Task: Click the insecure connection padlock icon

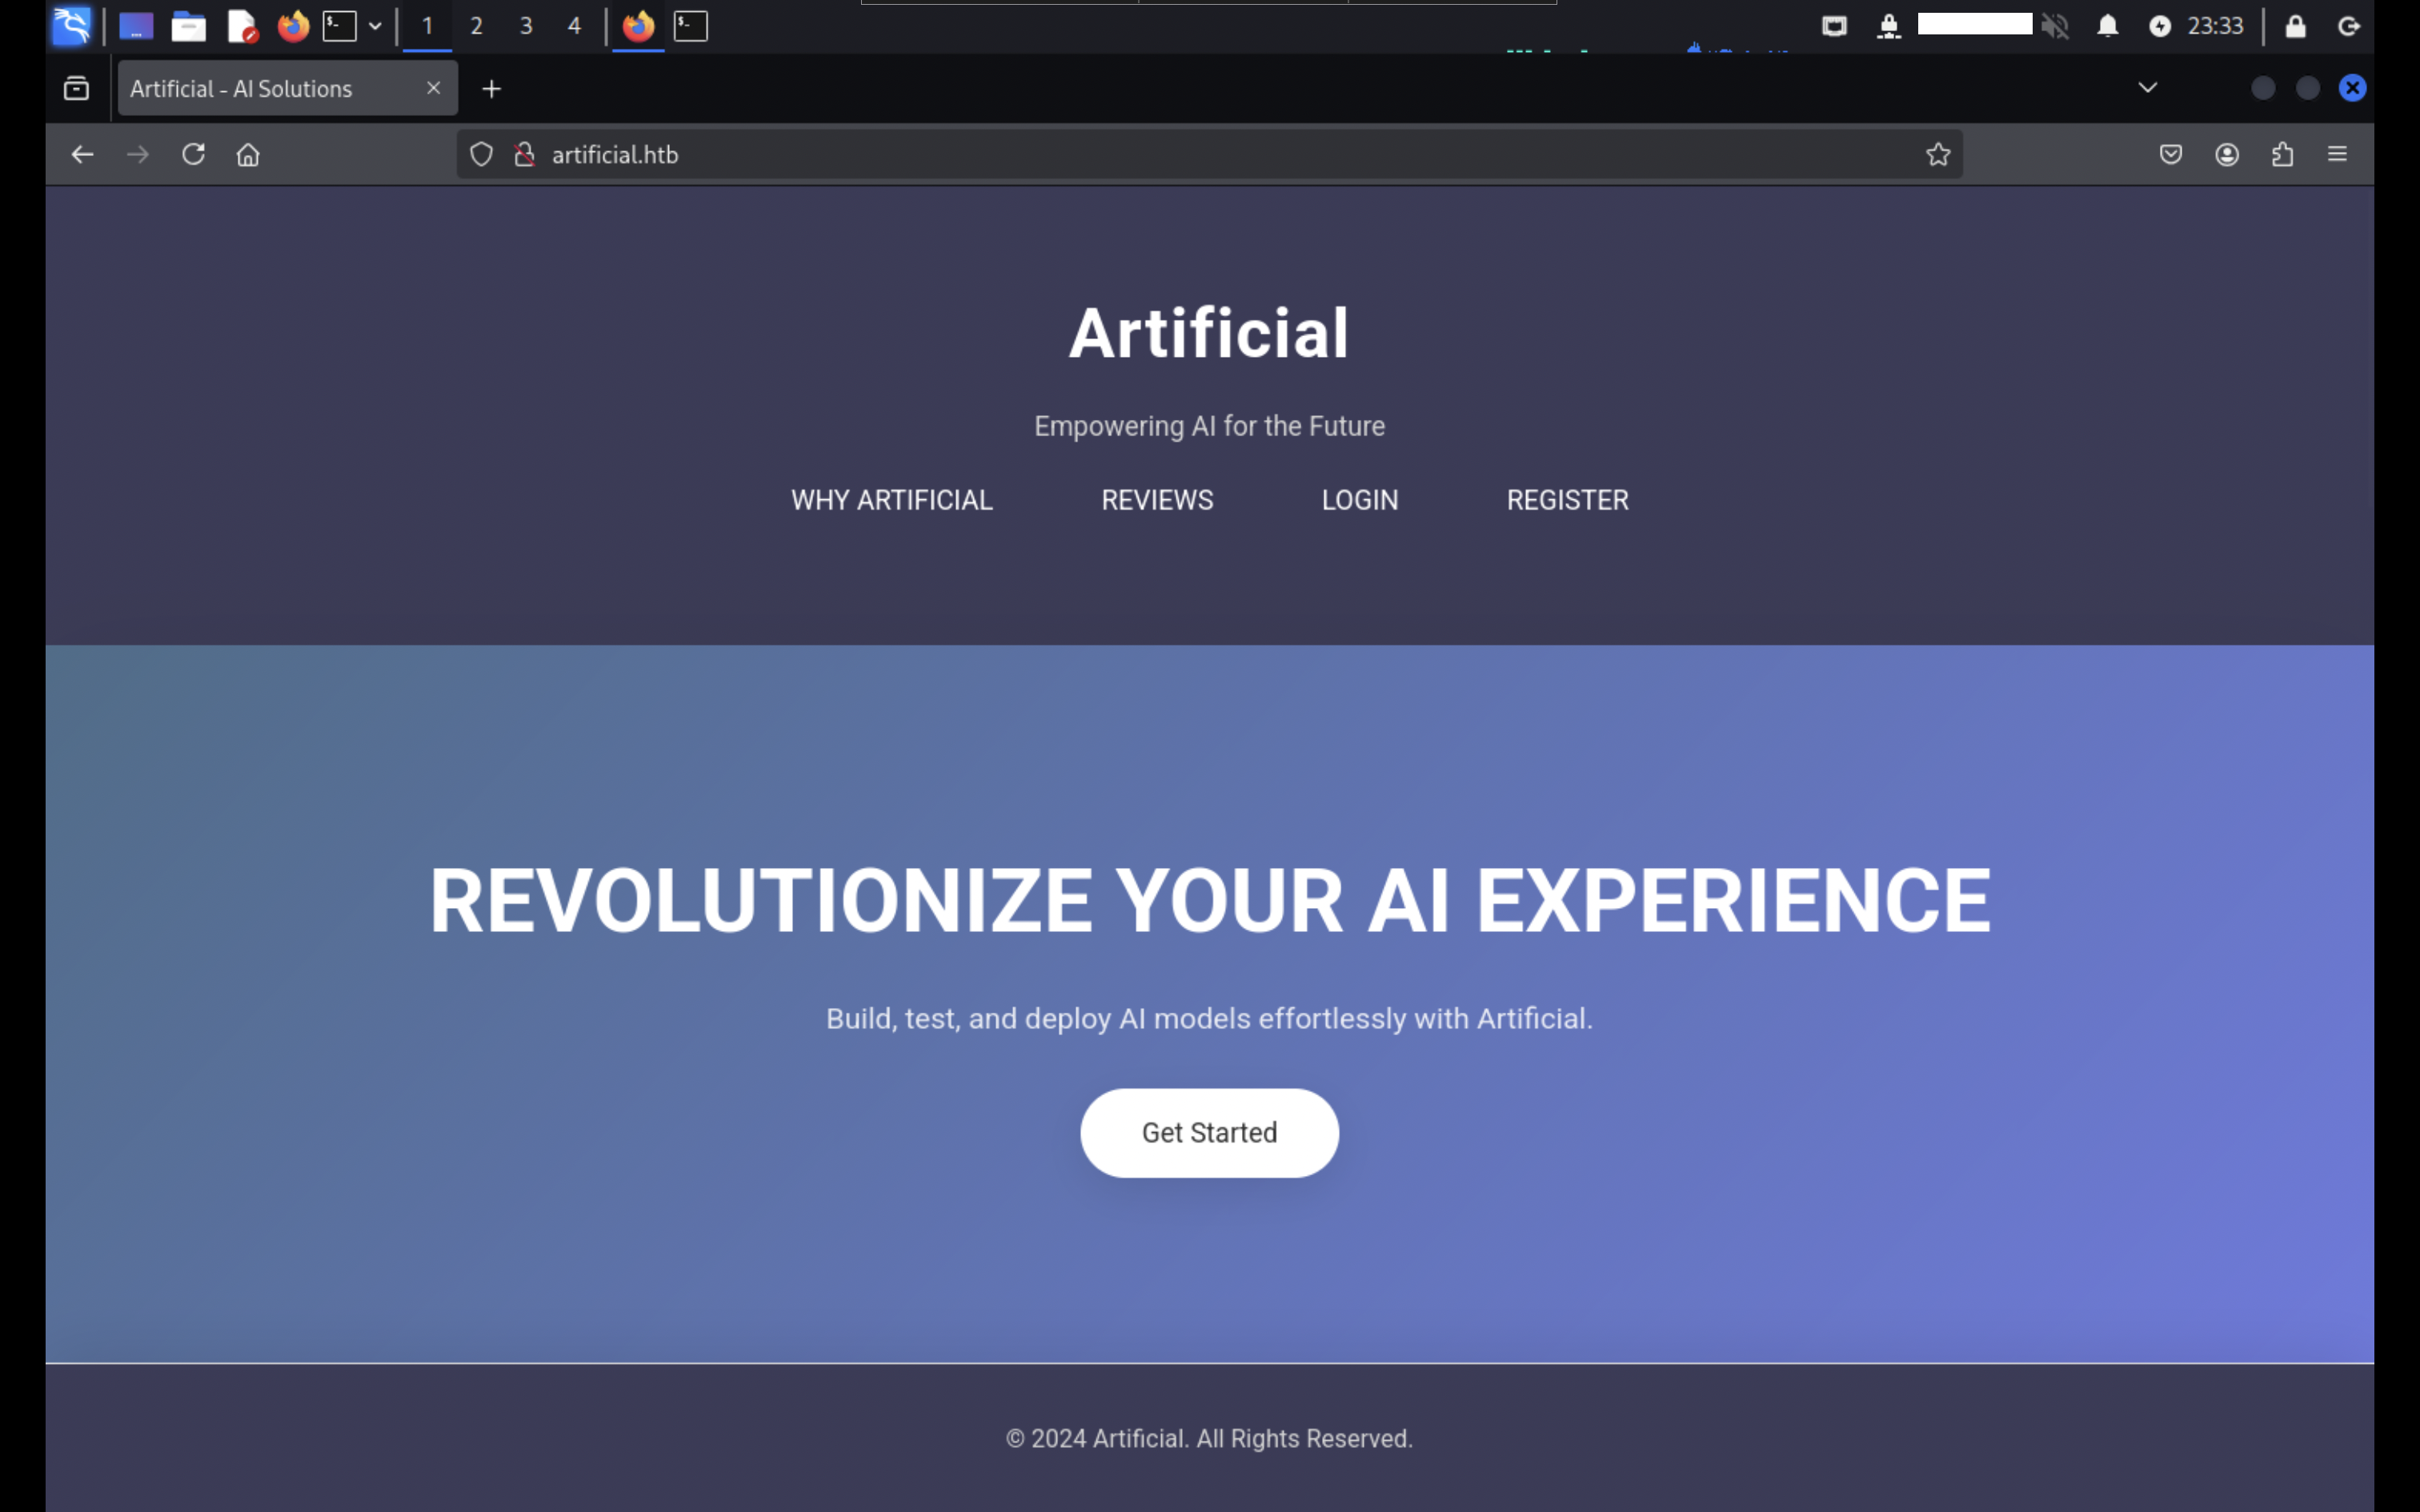Action: tap(524, 154)
